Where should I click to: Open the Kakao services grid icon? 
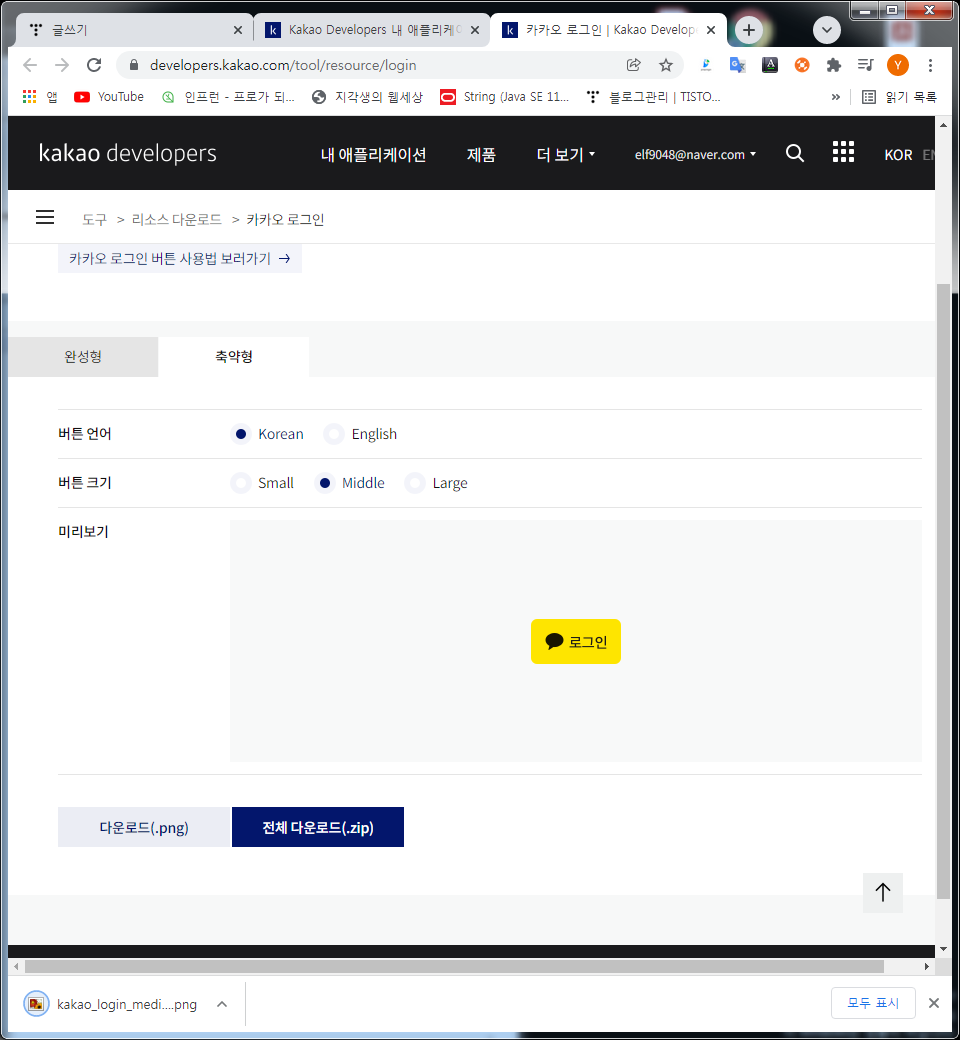(843, 152)
